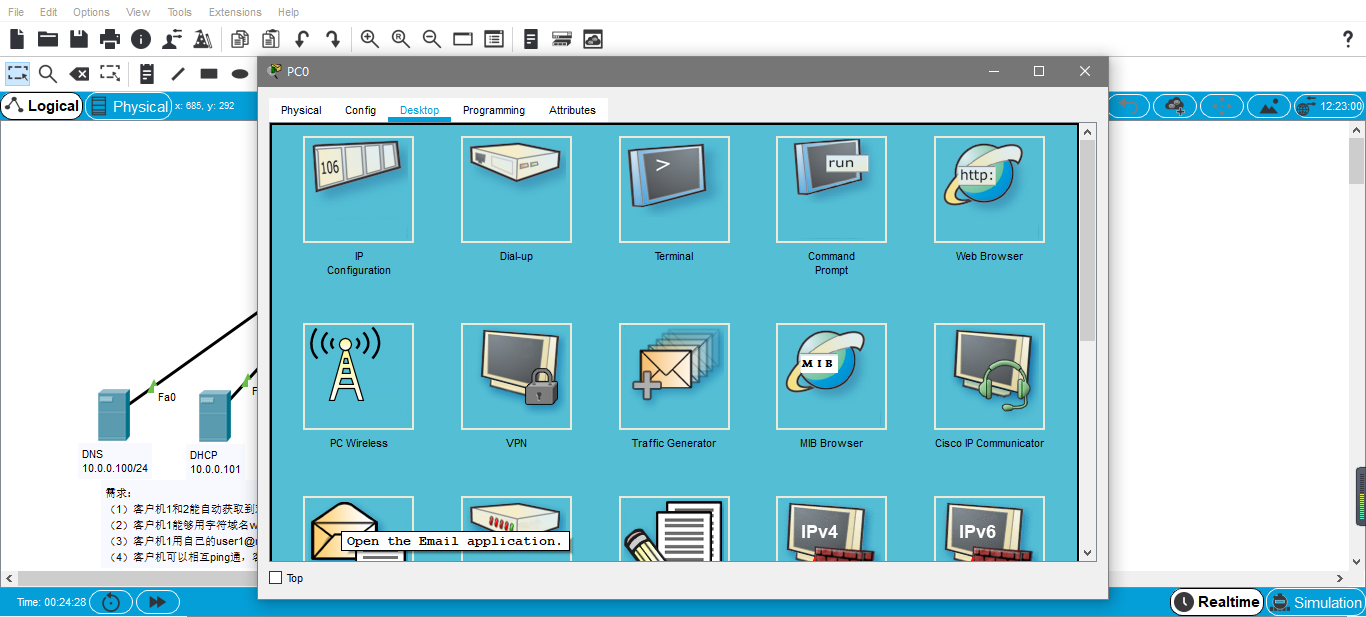Switch to Programming tab
Viewport: 1366px width, 617px height.
[494, 110]
